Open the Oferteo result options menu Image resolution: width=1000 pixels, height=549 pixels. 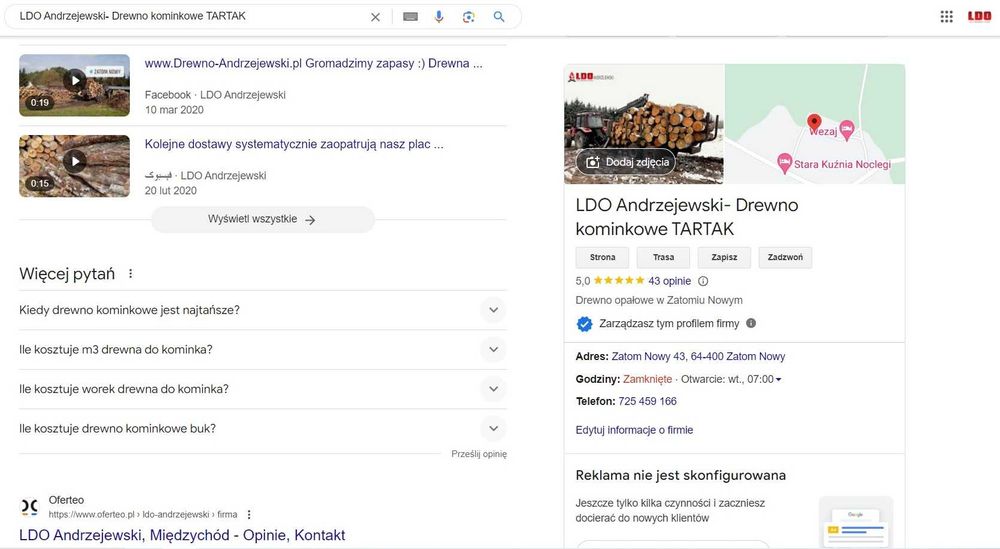(249, 514)
